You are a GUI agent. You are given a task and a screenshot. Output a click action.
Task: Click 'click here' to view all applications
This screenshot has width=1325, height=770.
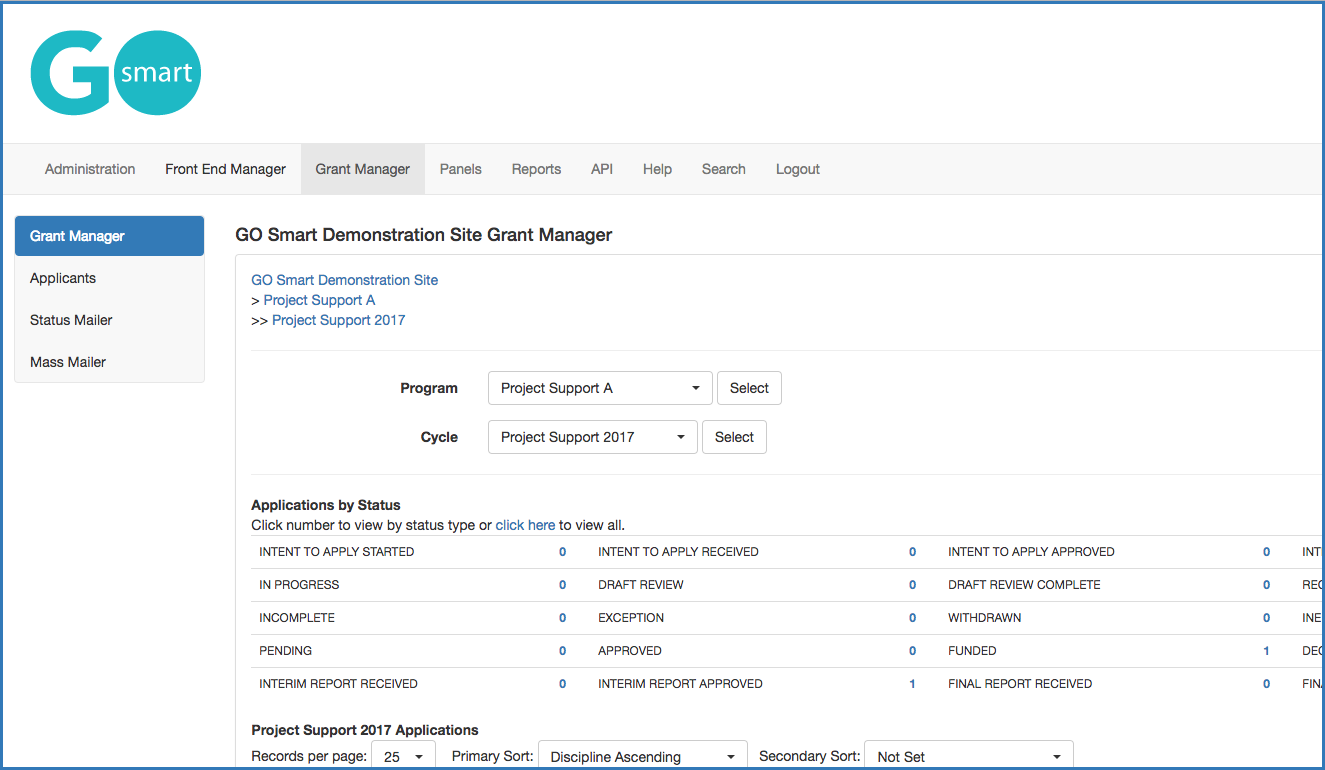[x=525, y=525]
